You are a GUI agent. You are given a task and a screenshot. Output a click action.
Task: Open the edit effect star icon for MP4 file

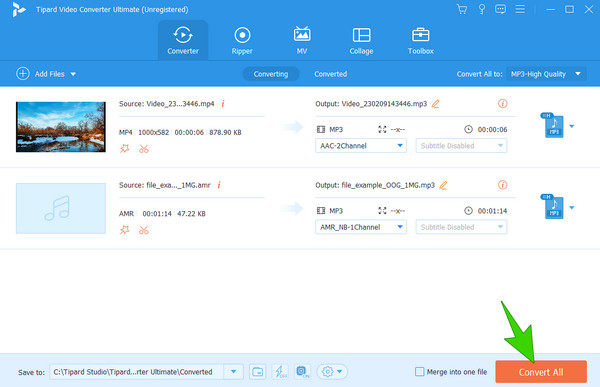pos(125,149)
